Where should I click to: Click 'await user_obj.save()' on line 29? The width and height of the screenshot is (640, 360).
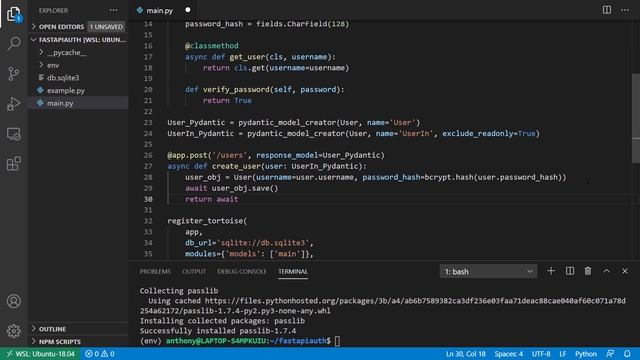tap(231, 188)
